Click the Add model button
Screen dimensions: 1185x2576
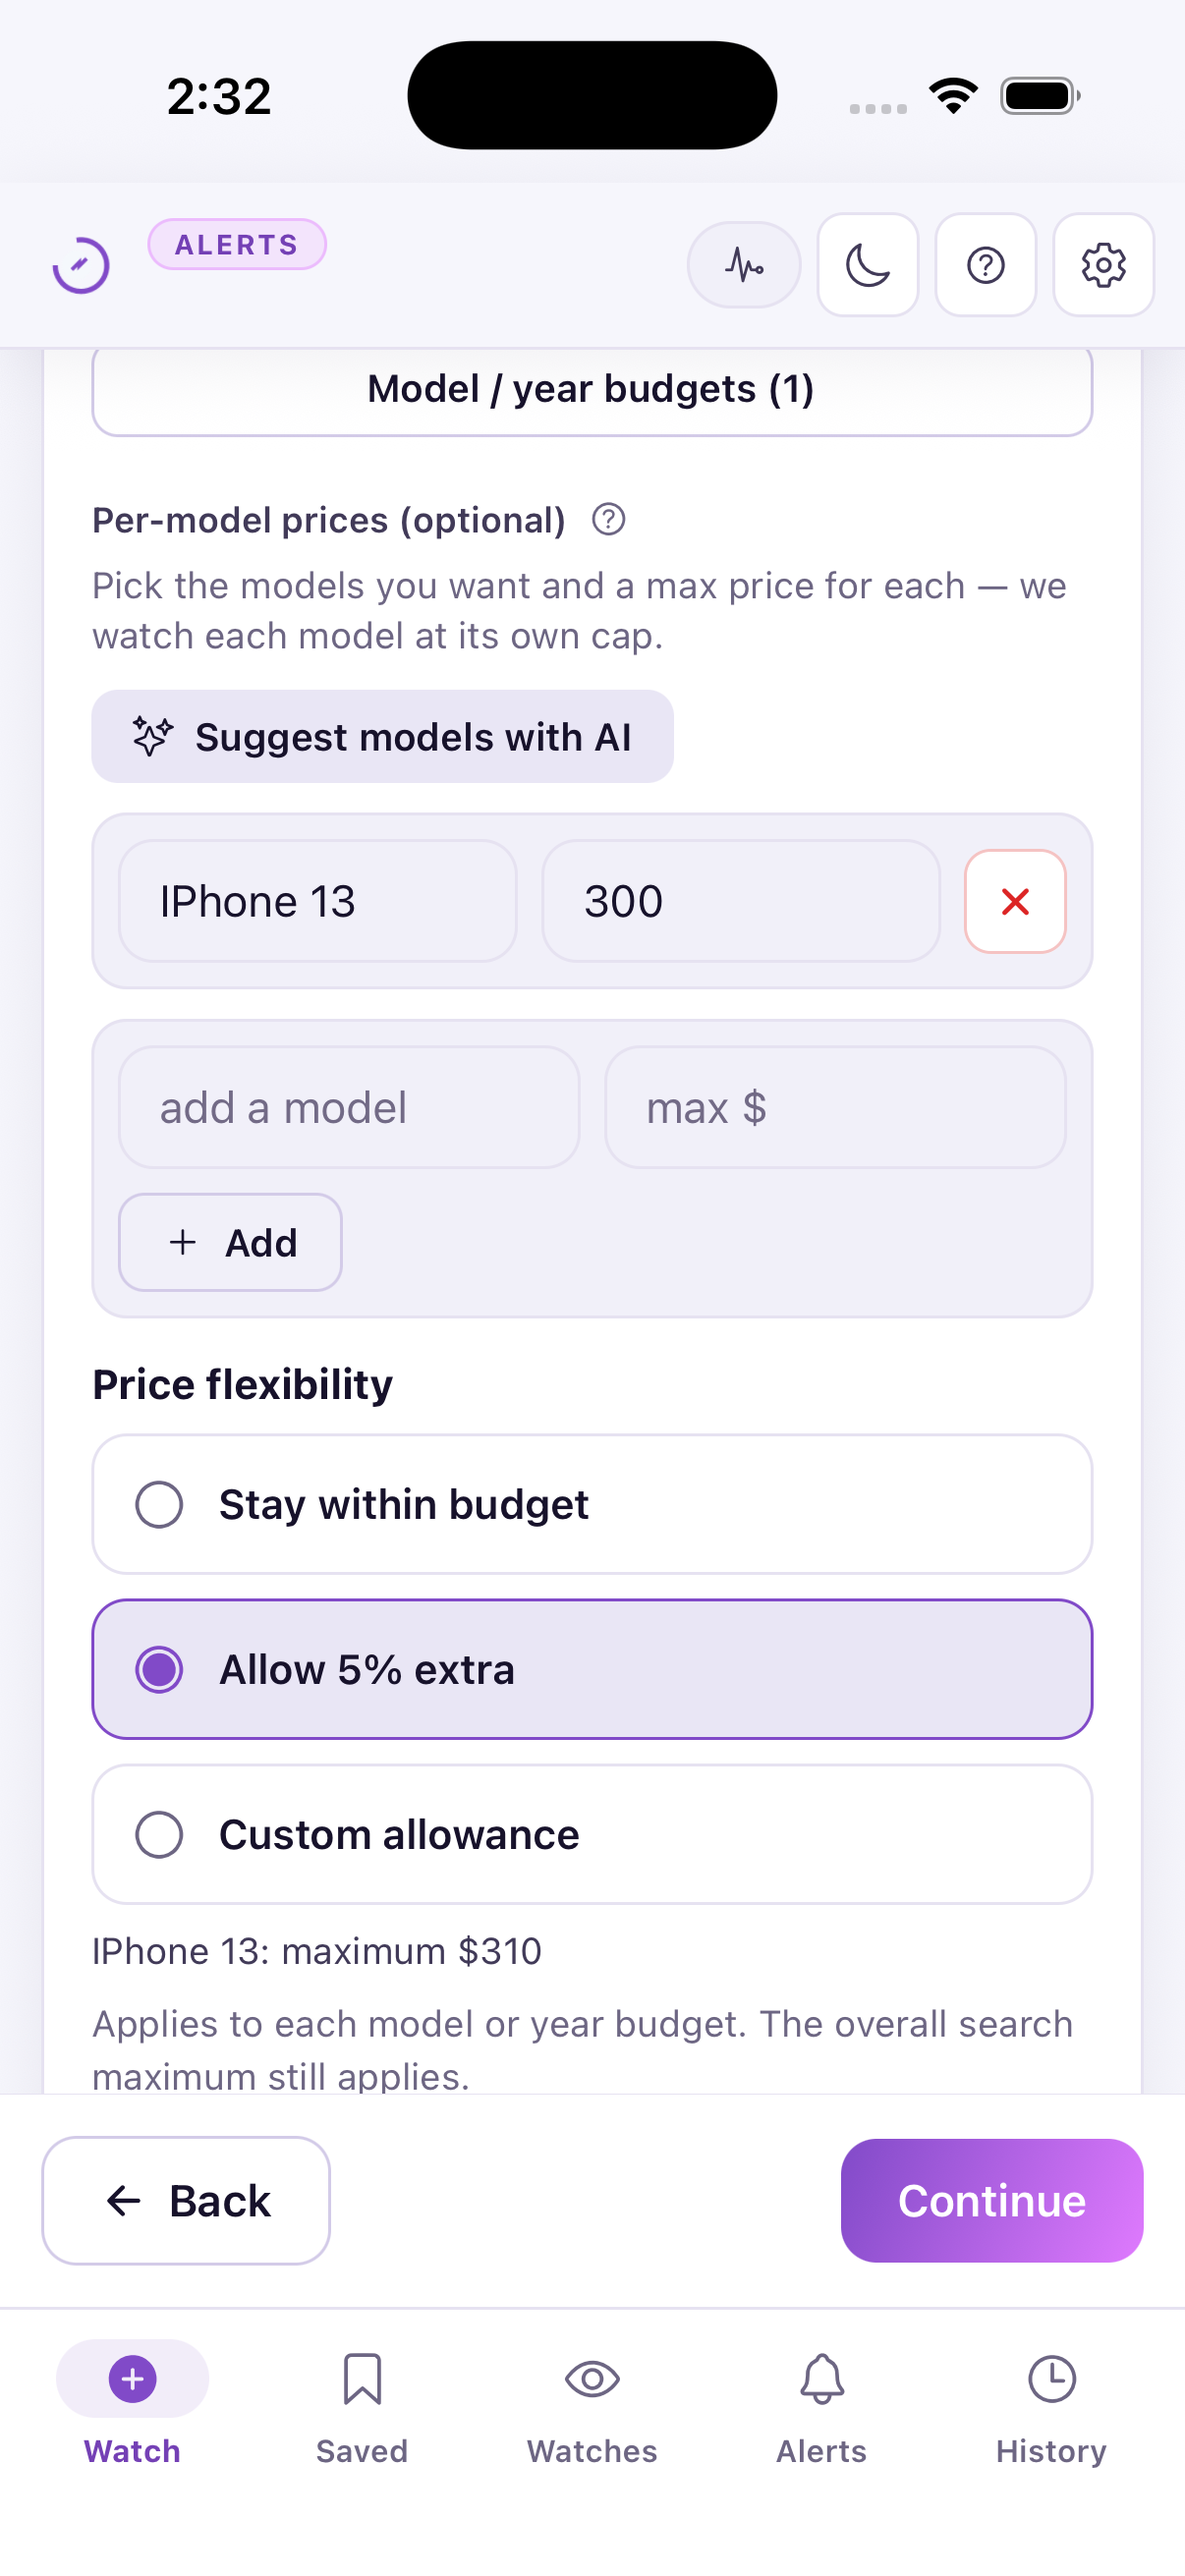pos(230,1242)
